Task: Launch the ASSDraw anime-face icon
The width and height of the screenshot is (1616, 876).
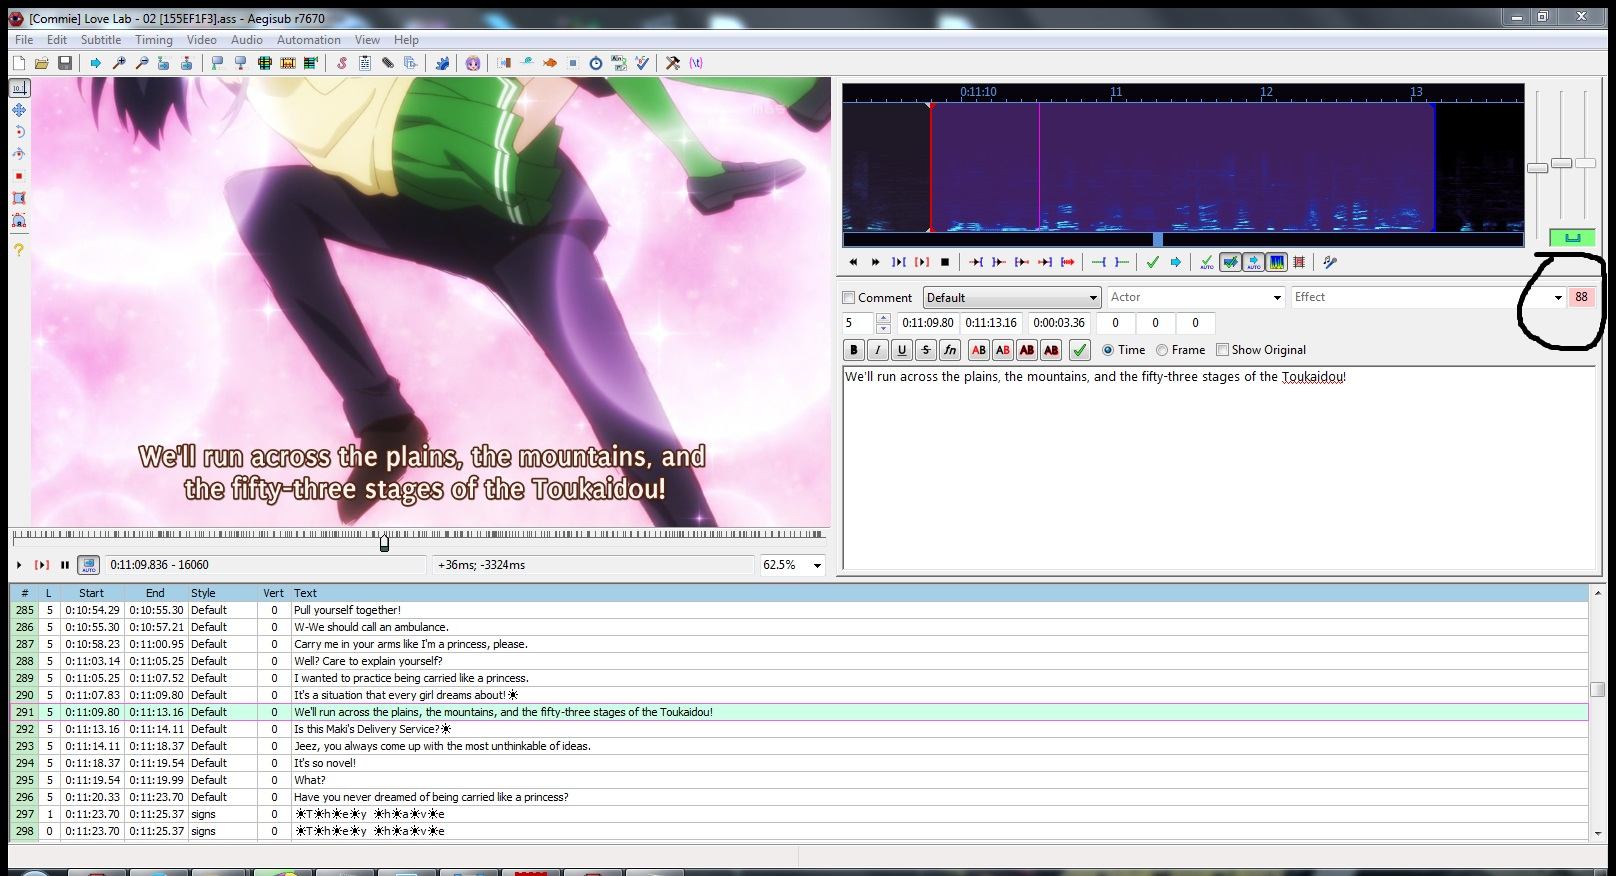Action: tap(473, 63)
